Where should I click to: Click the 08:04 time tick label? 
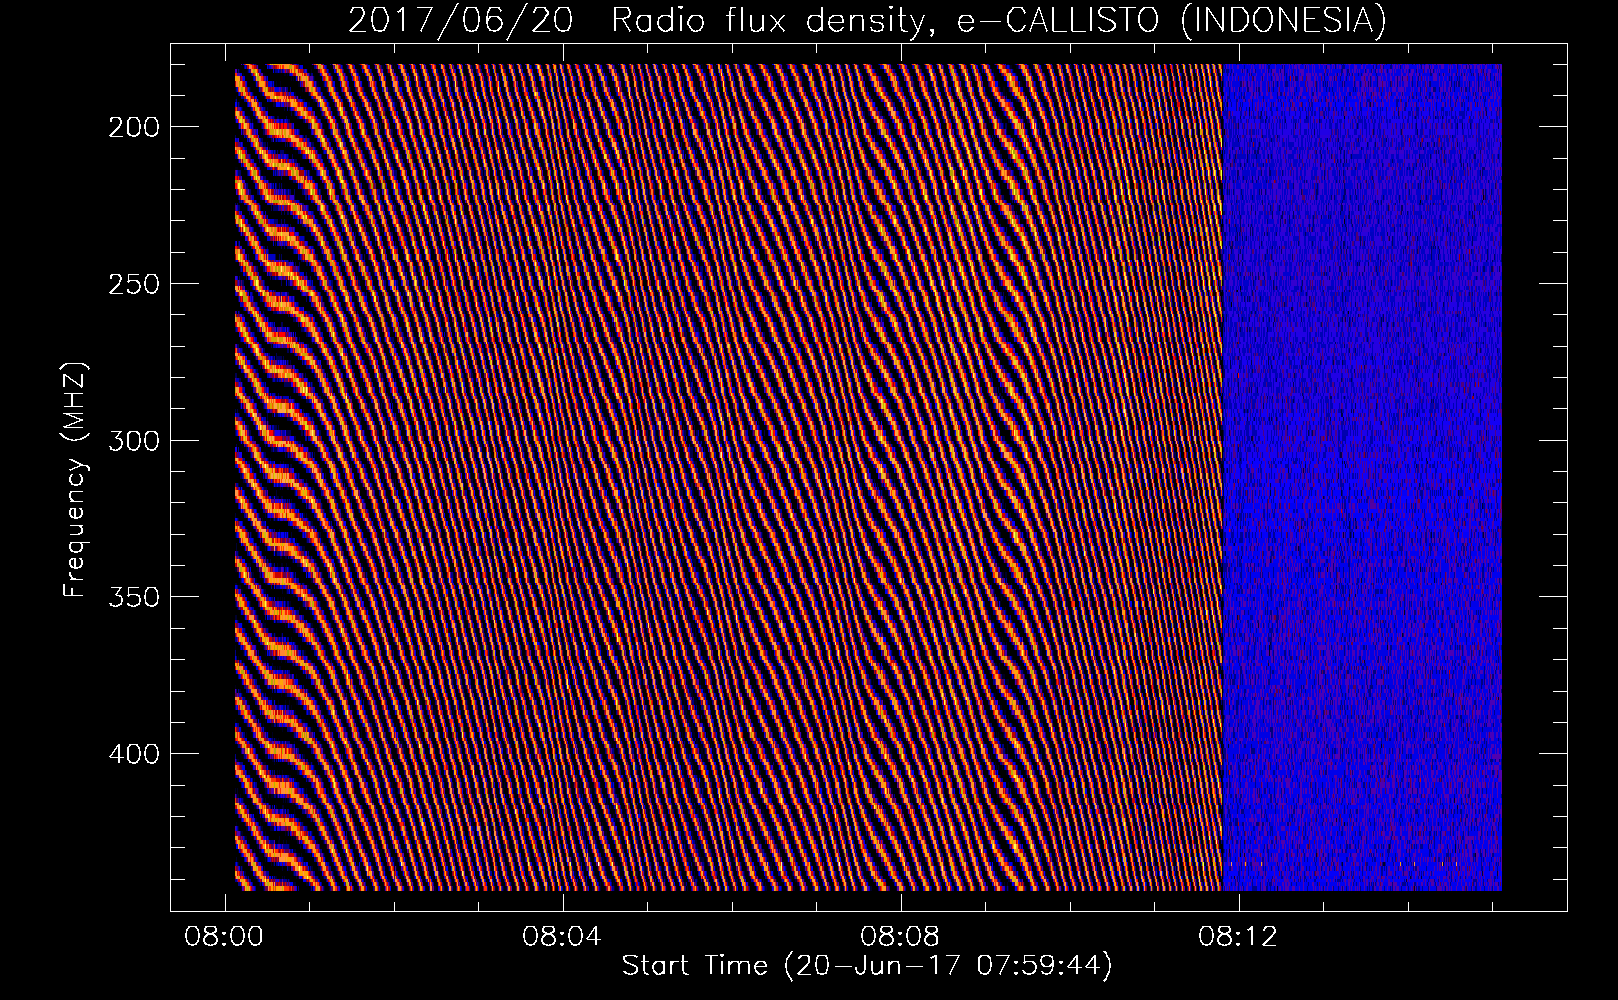point(562,936)
